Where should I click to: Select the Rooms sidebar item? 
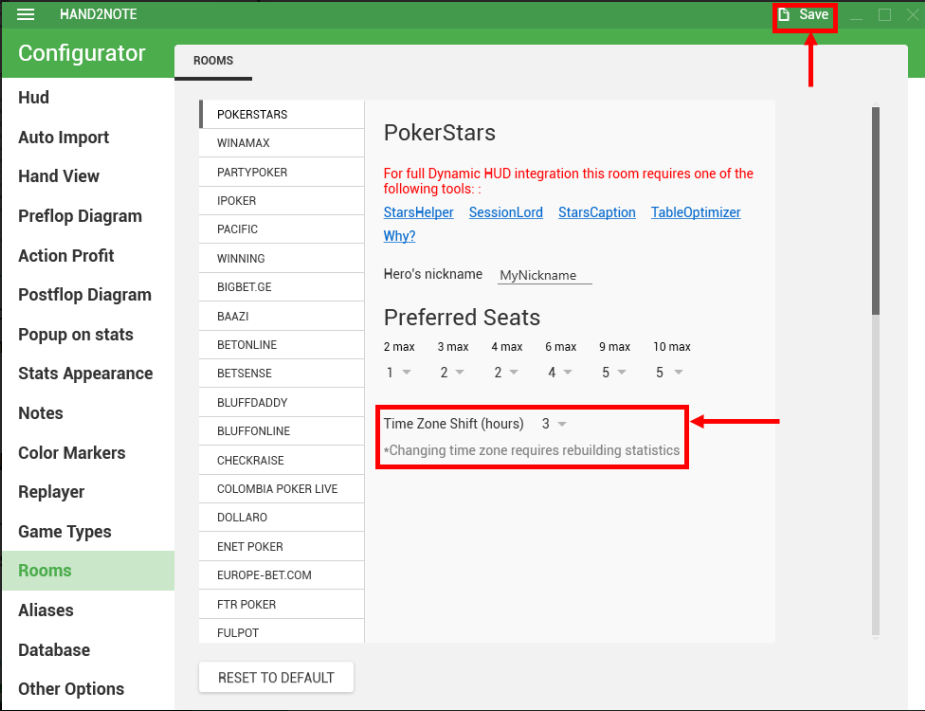88,571
